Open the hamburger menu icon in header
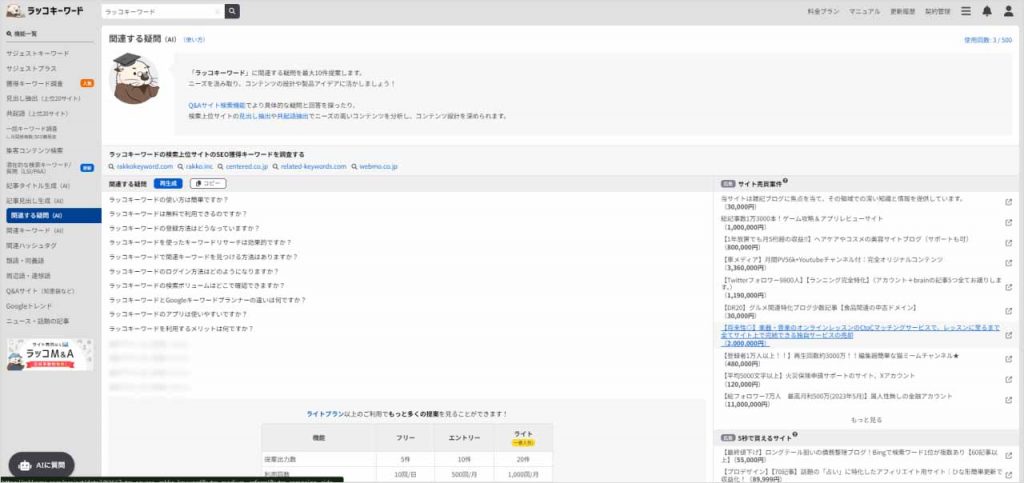The width and height of the screenshot is (1024, 483). point(966,11)
